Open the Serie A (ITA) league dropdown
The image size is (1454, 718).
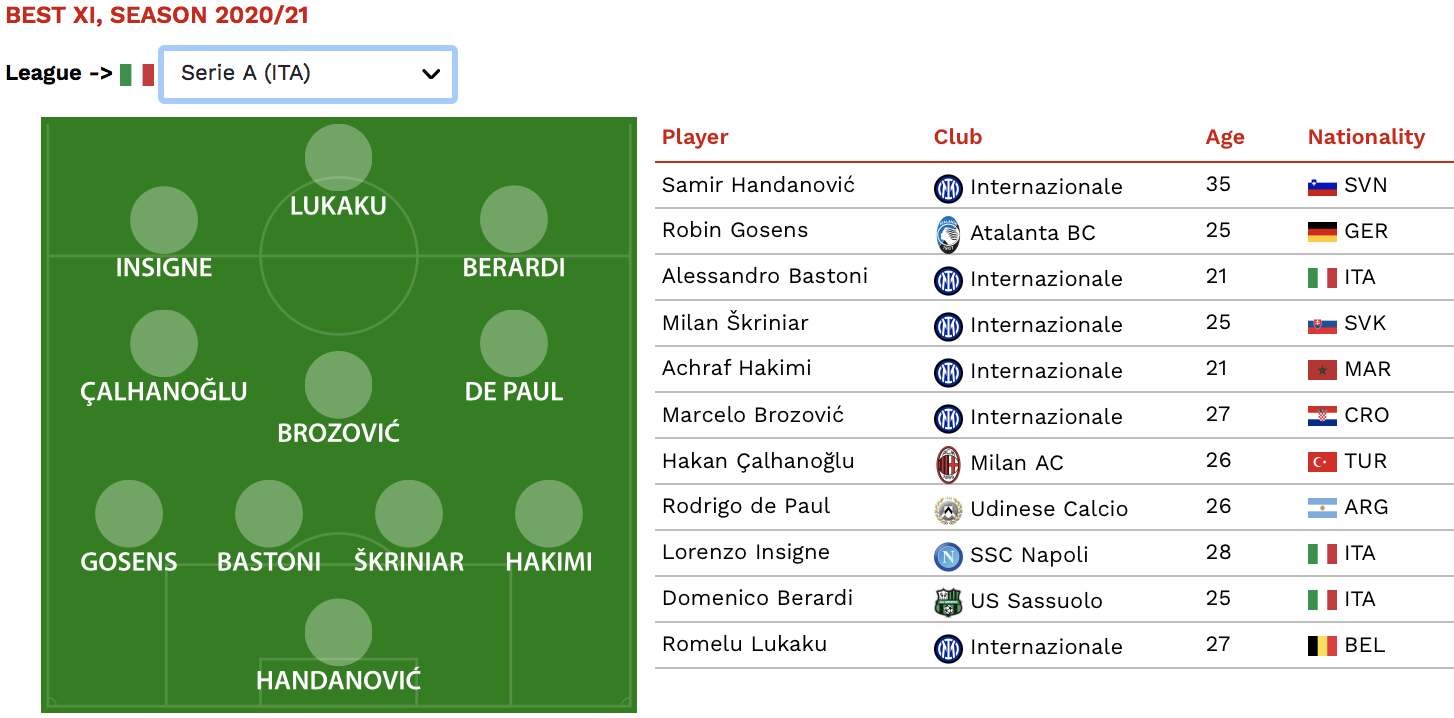(x=308, y=74)
